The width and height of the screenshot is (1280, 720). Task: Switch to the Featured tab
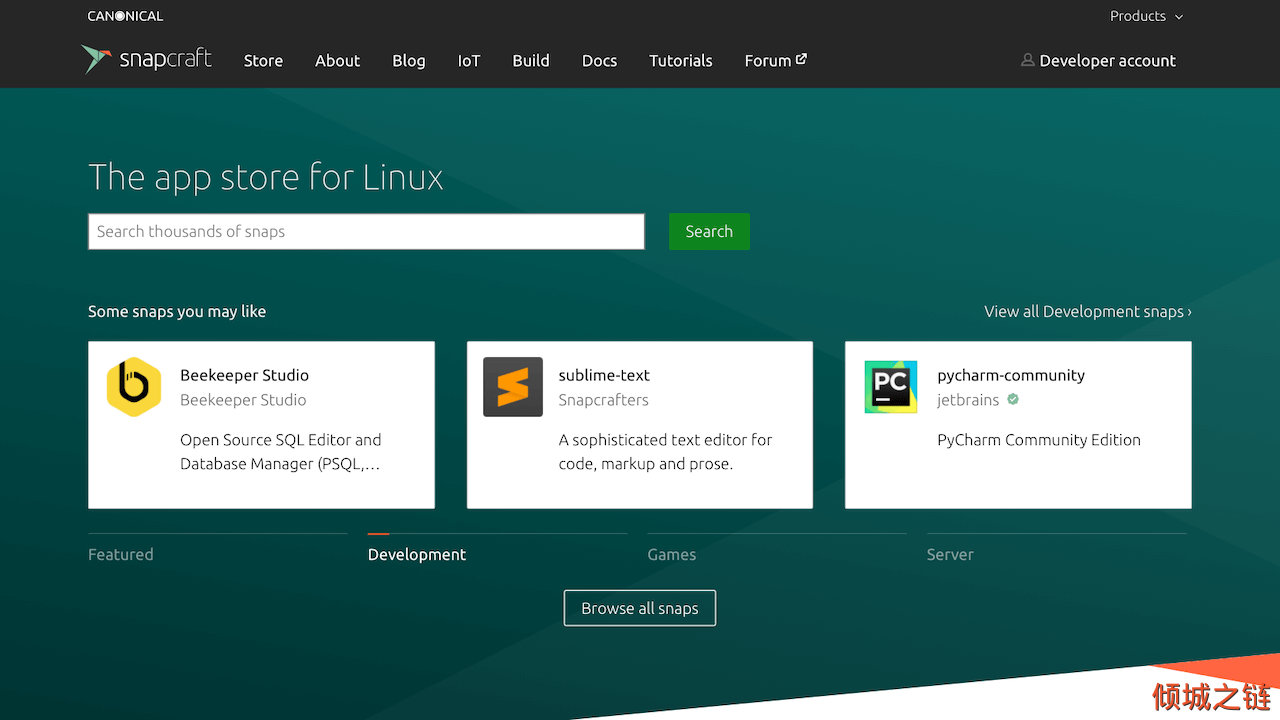click(x=121, y=554)
